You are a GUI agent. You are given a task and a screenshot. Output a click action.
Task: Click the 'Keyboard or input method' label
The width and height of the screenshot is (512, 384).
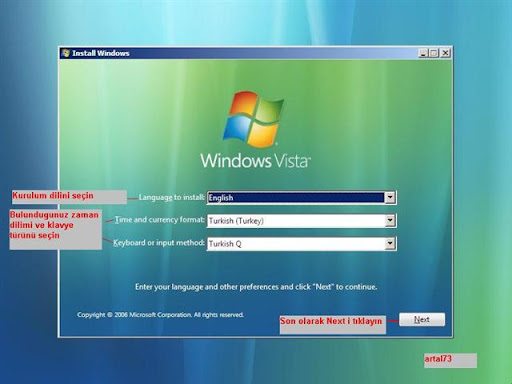coord(159,243)
